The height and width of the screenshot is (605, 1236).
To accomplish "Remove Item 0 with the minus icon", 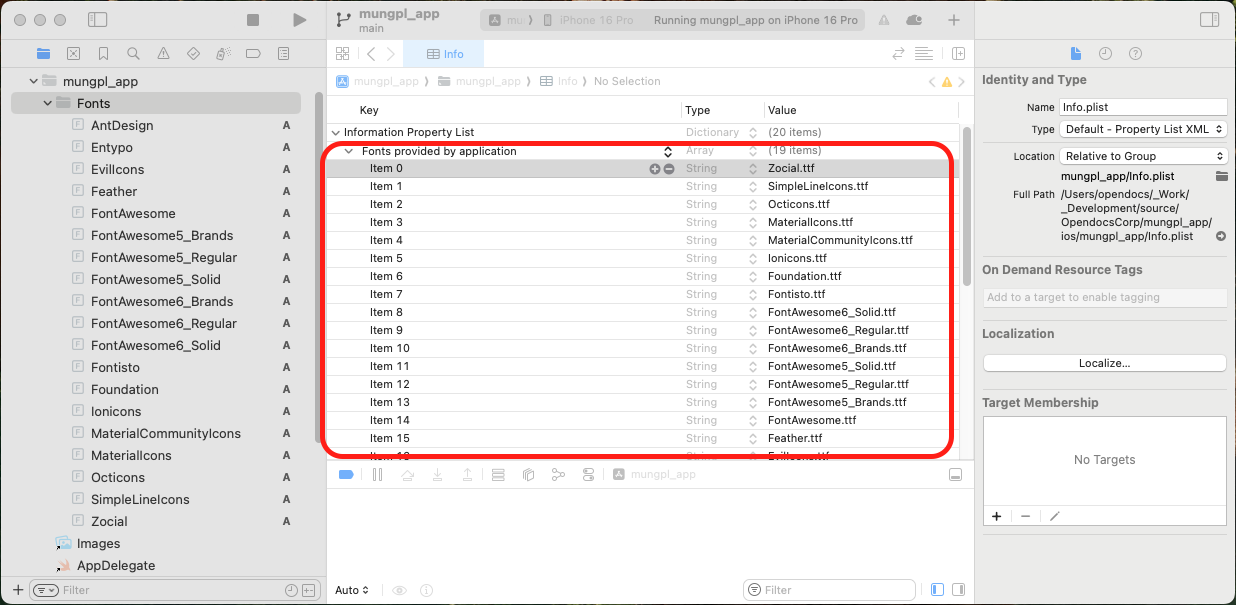I will point(669,169).
